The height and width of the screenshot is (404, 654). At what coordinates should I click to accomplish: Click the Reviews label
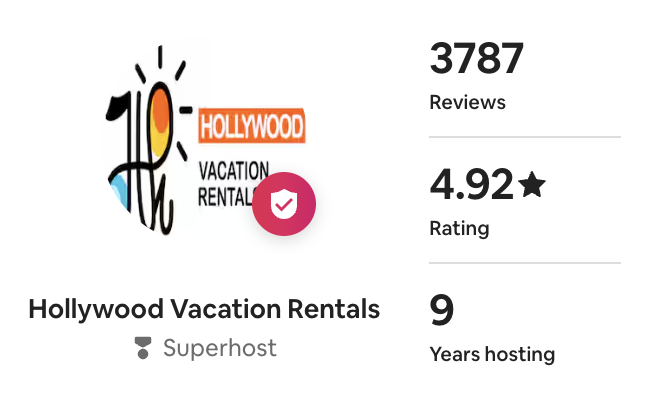[x=468, y=103]
